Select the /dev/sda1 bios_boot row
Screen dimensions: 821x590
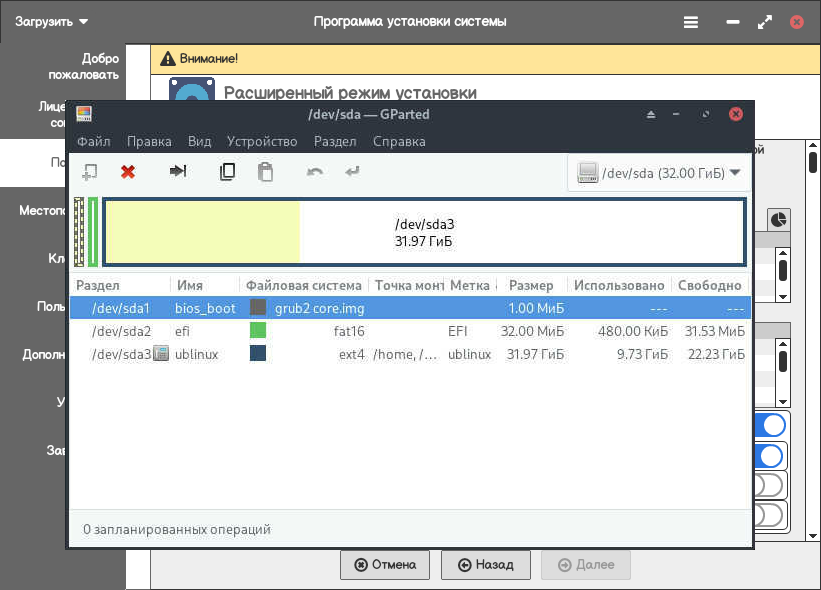tap(410, 308)
